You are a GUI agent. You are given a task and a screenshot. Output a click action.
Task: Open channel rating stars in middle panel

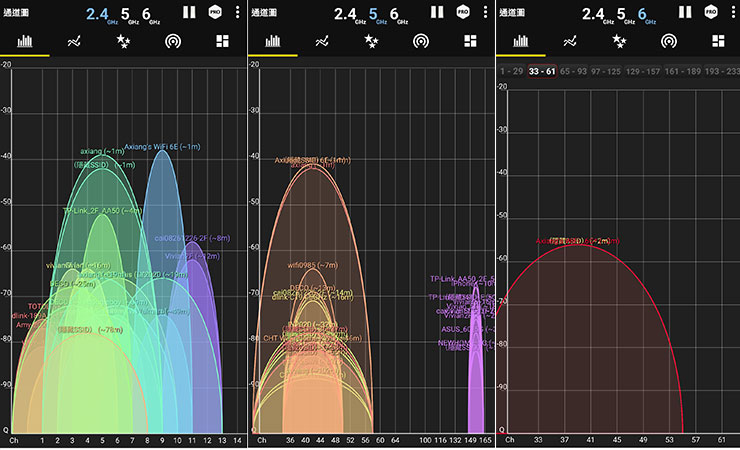[371, 42]
